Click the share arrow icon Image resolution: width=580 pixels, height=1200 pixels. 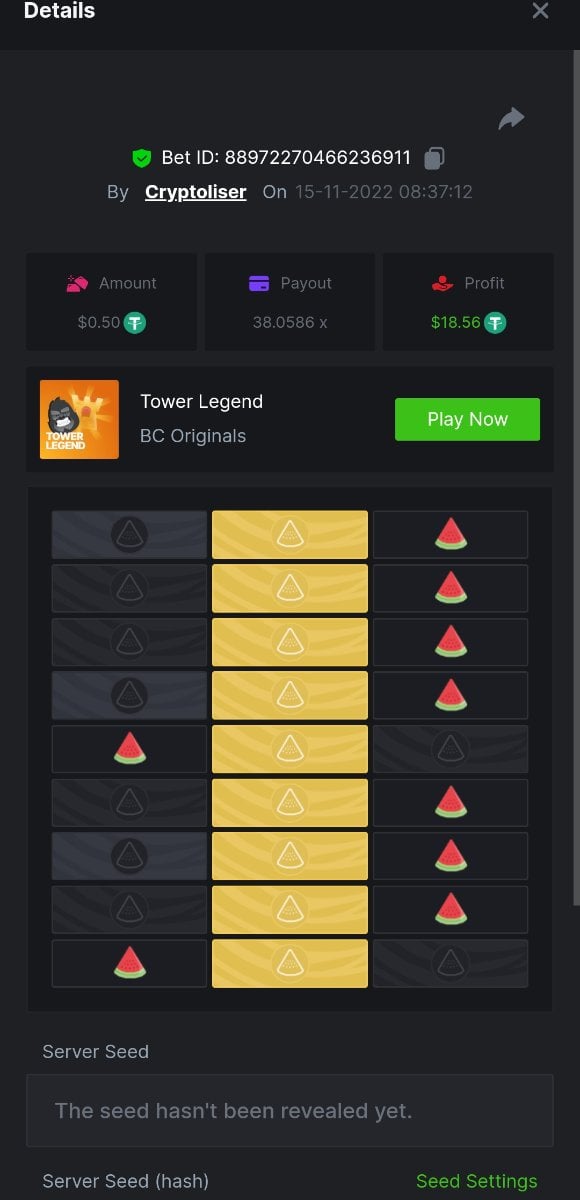click(x=511, y=120)
